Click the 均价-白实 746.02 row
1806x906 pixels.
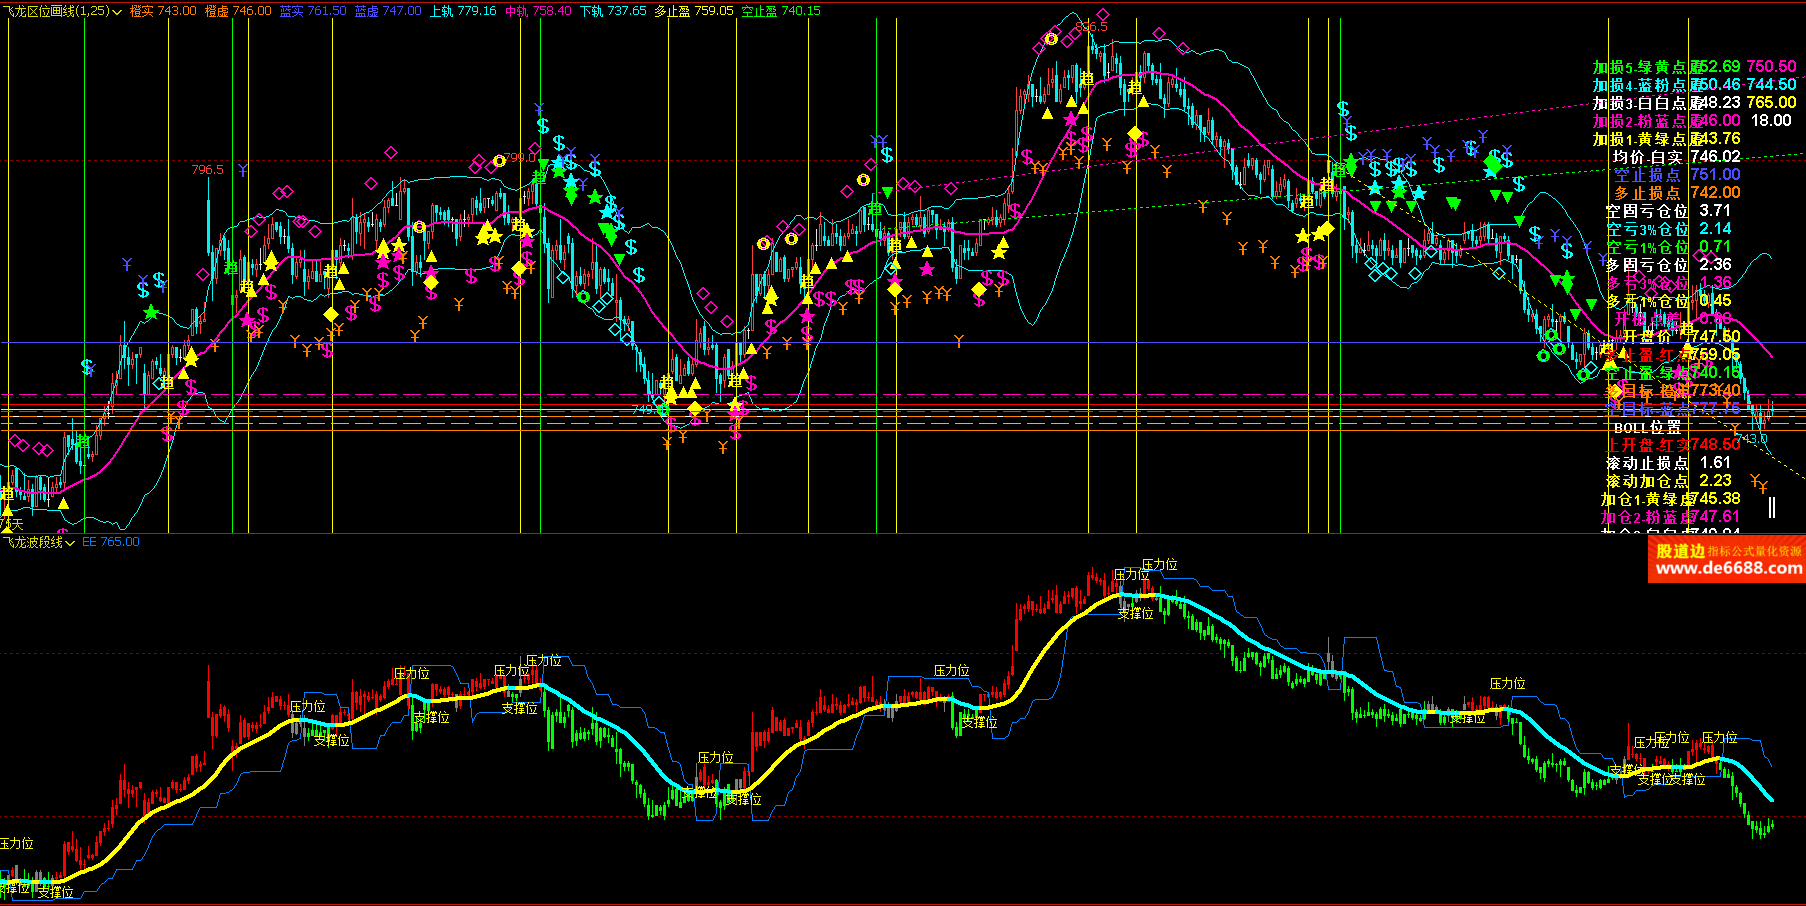[1676, 157]
